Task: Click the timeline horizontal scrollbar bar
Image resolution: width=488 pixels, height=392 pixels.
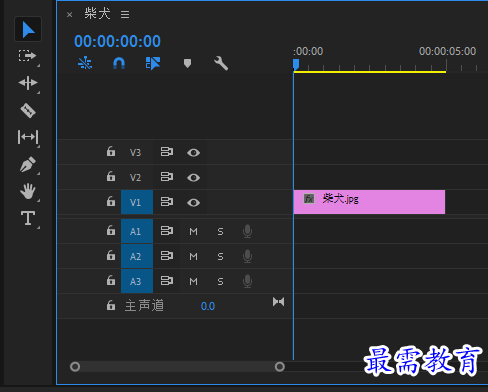Action: 177,367
